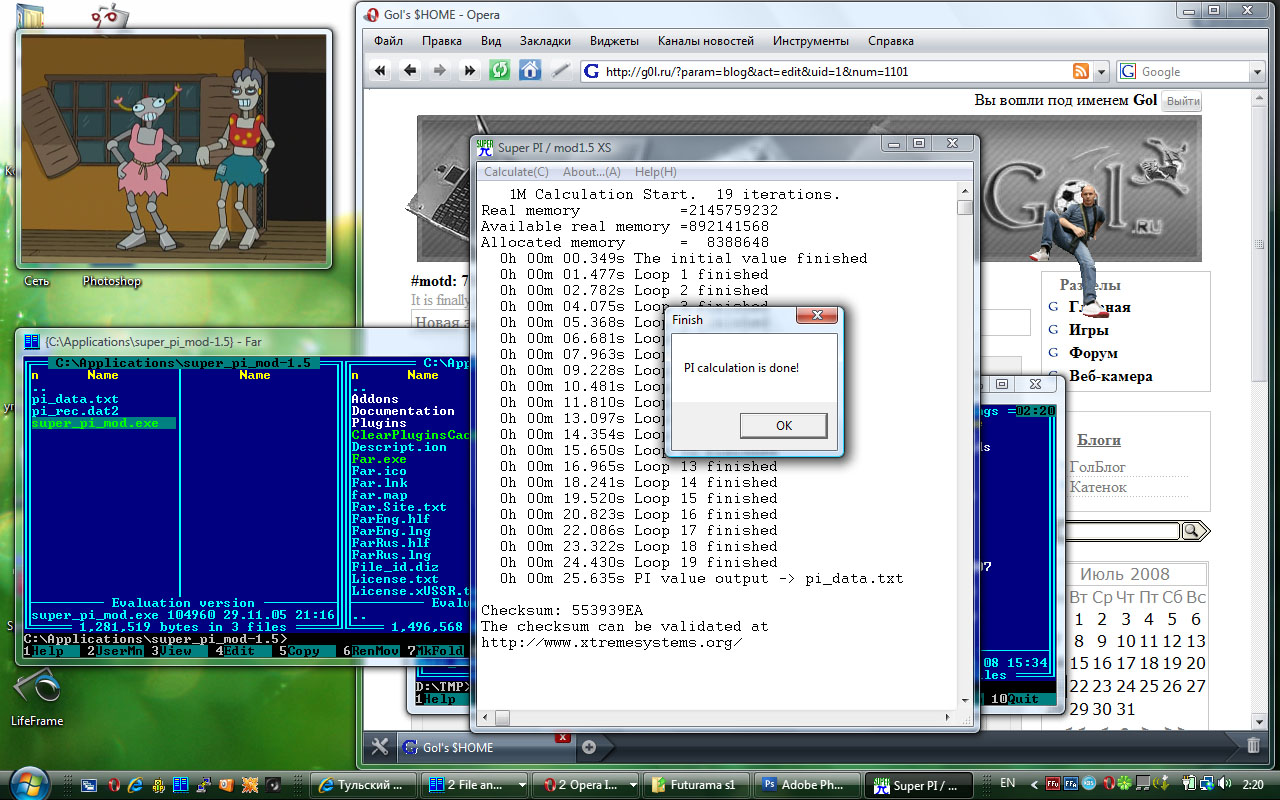Go back in Opera browser

(410, 71)
